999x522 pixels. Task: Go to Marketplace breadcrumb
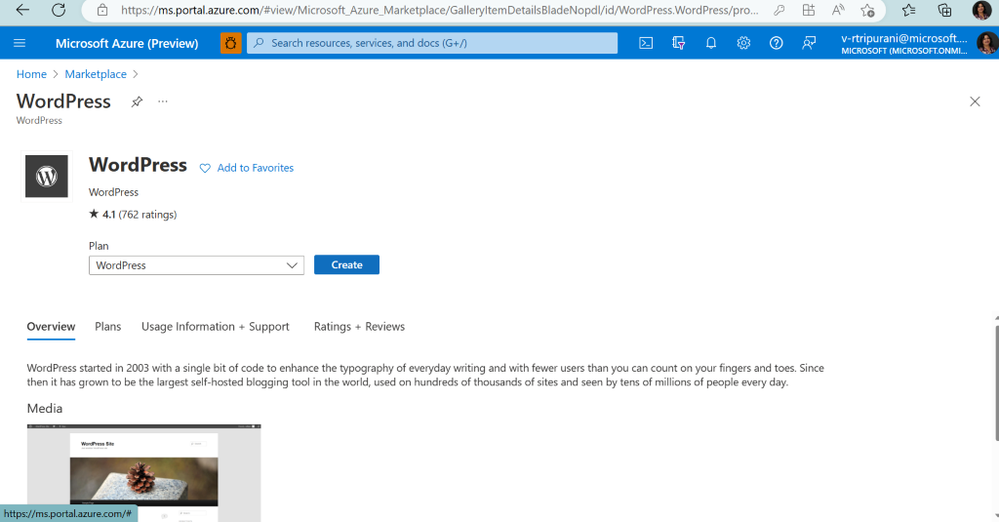(96, 74)
